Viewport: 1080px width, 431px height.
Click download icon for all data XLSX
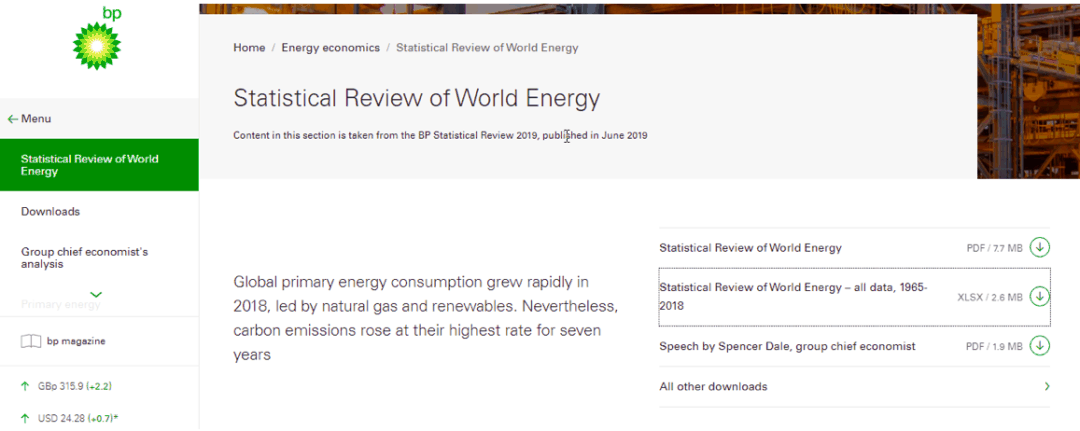(x=1040, y=296)
